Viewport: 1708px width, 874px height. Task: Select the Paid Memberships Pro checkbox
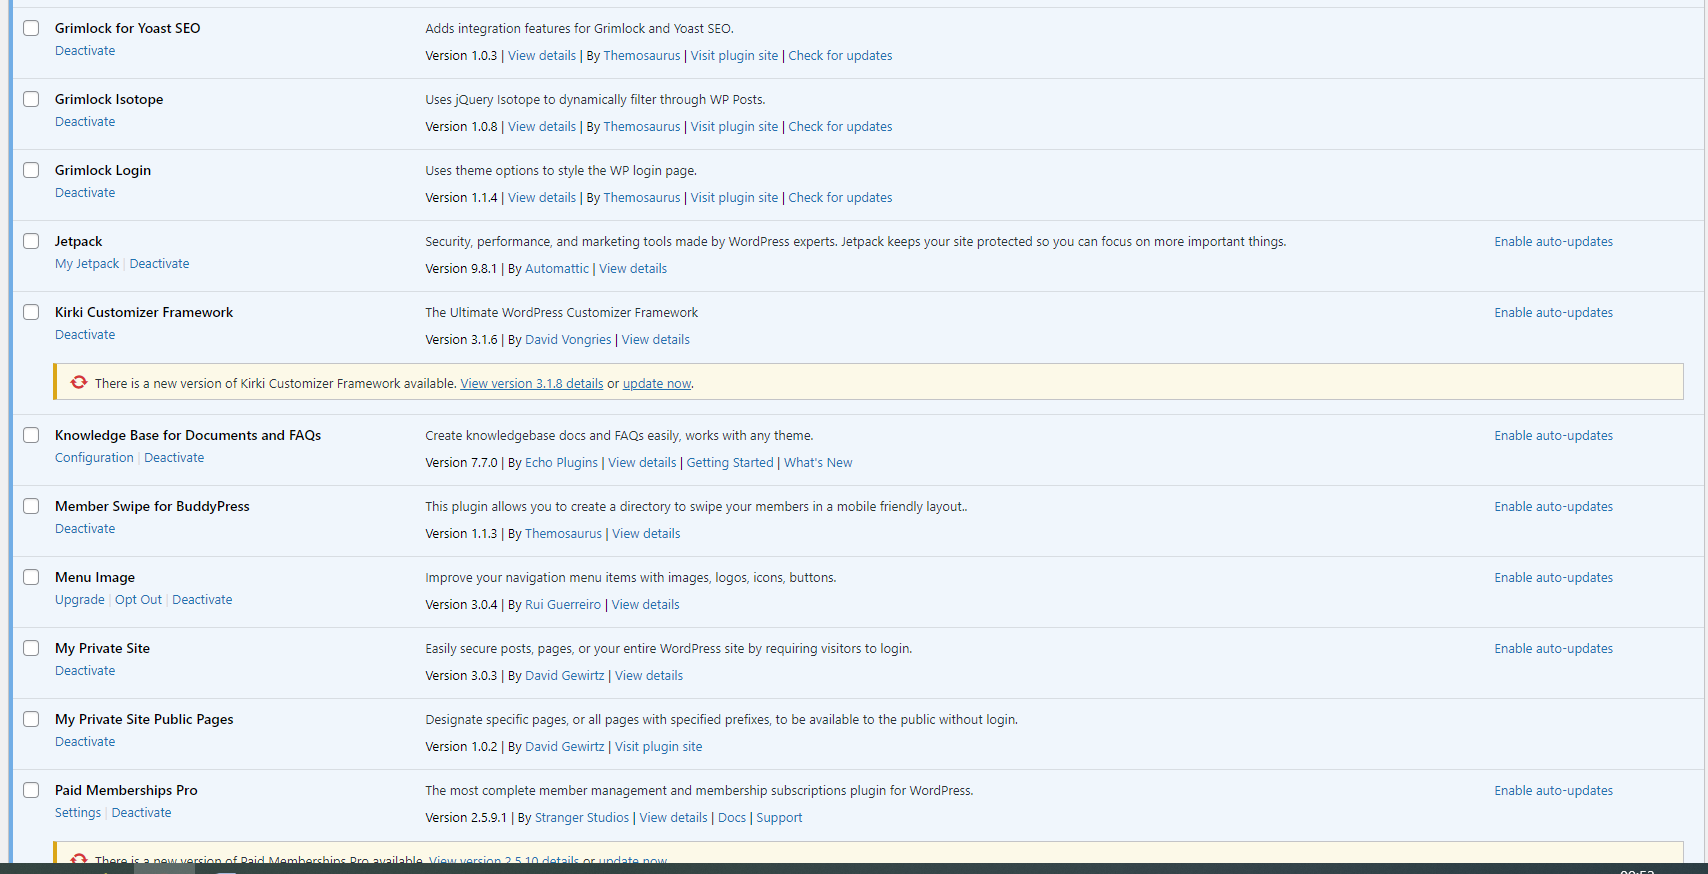coord(31,790)
